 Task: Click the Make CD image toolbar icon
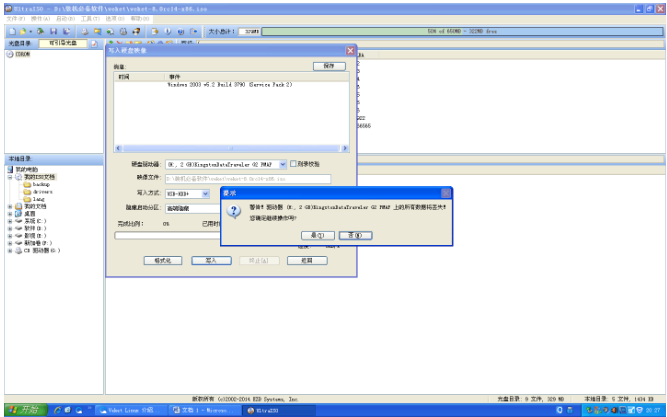pos(85,31)
